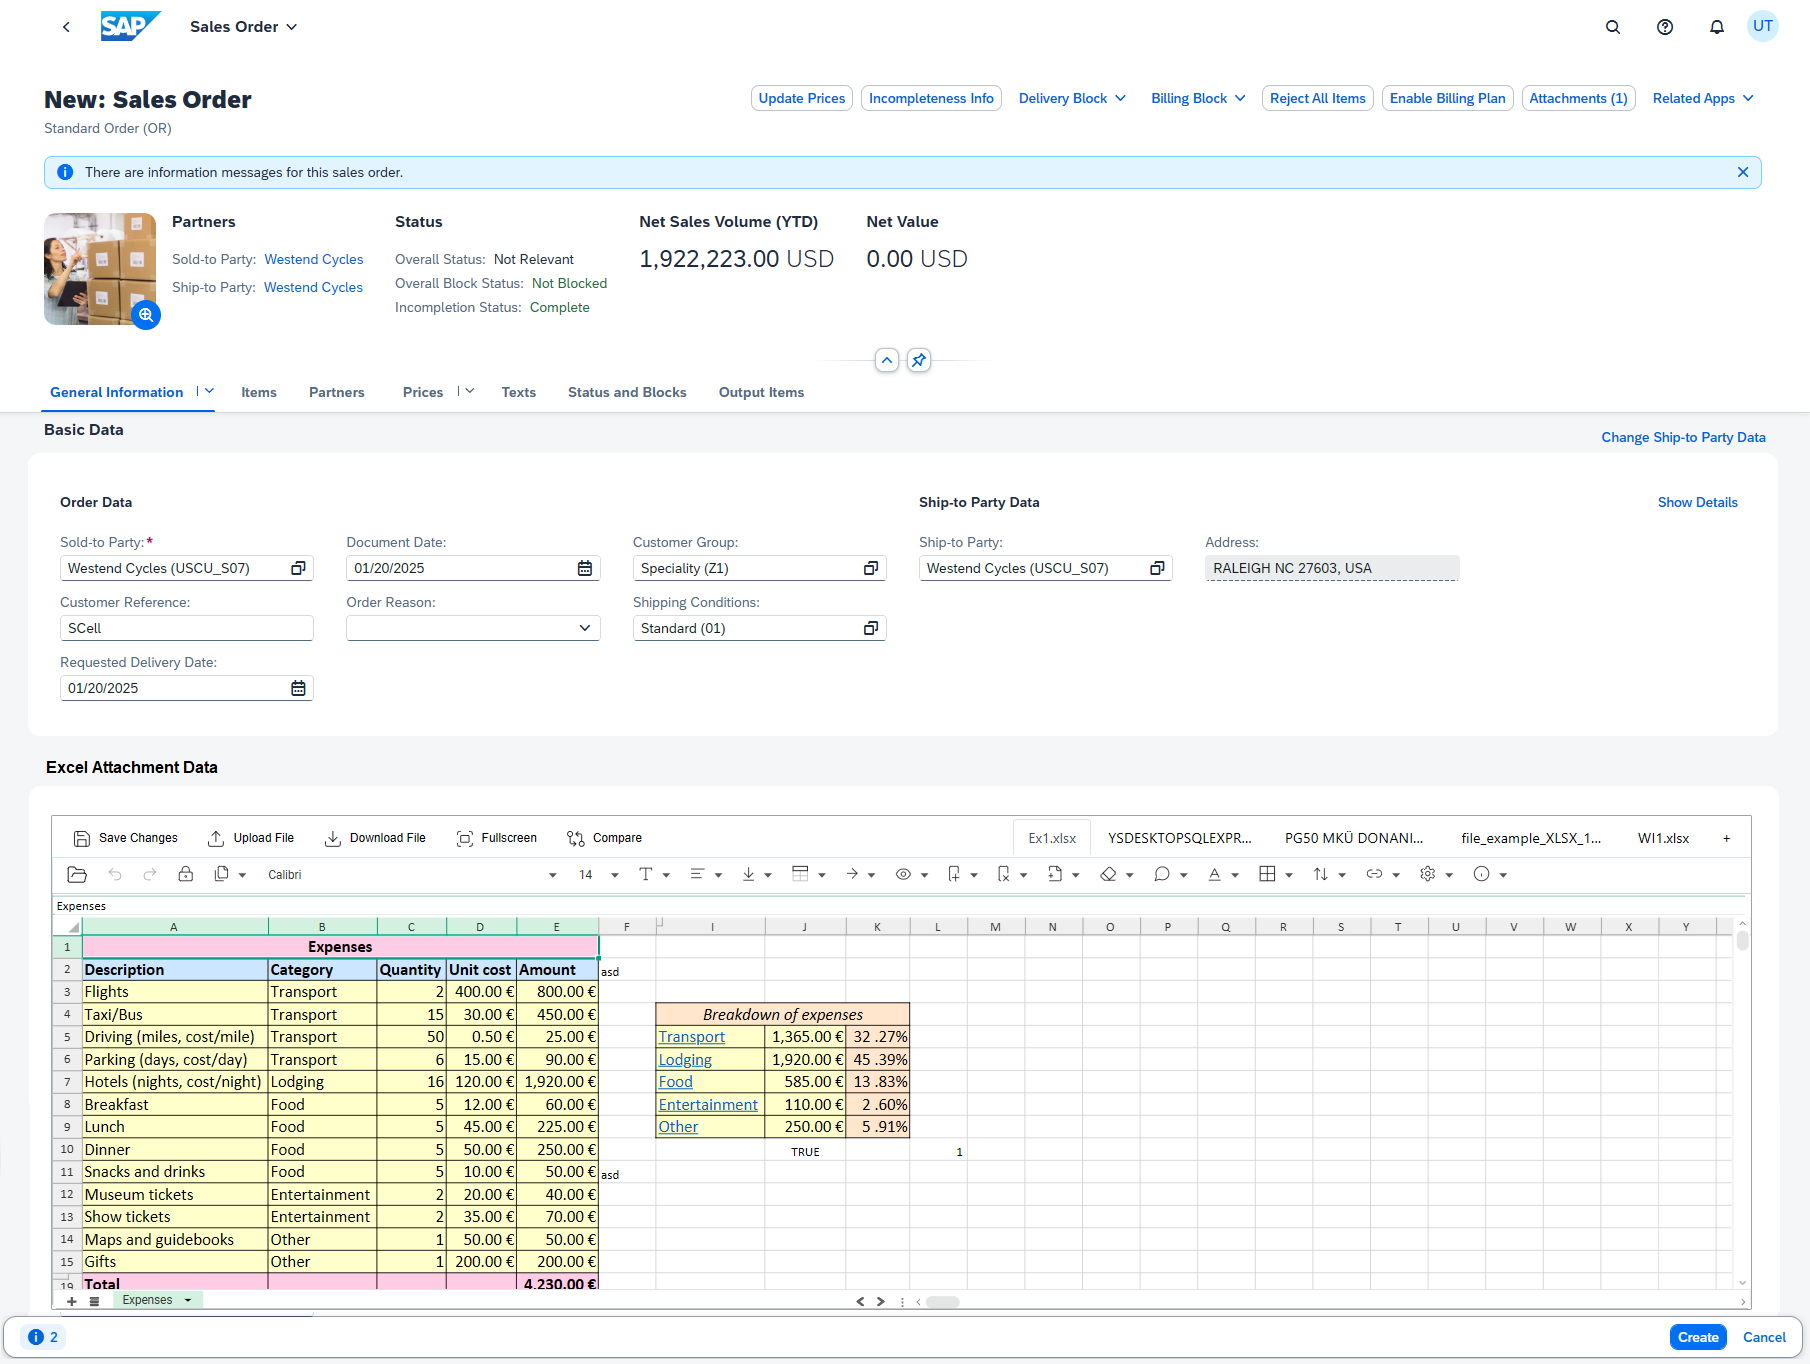The image size is (1810, 1364).
Task: Open the Related Apps dropdown
Action: click(x=1703, y=98)
